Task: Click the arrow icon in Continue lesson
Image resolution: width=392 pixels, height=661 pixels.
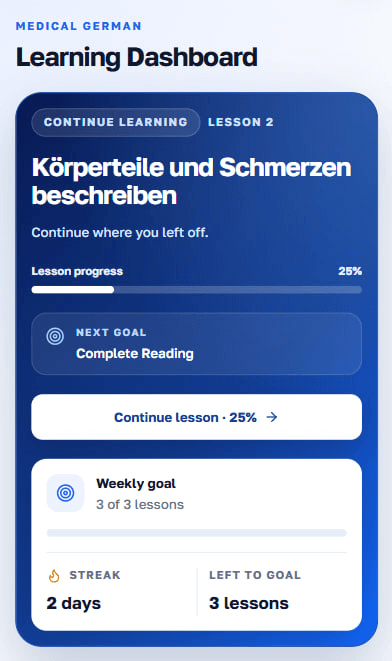Action: click(272, 417)
